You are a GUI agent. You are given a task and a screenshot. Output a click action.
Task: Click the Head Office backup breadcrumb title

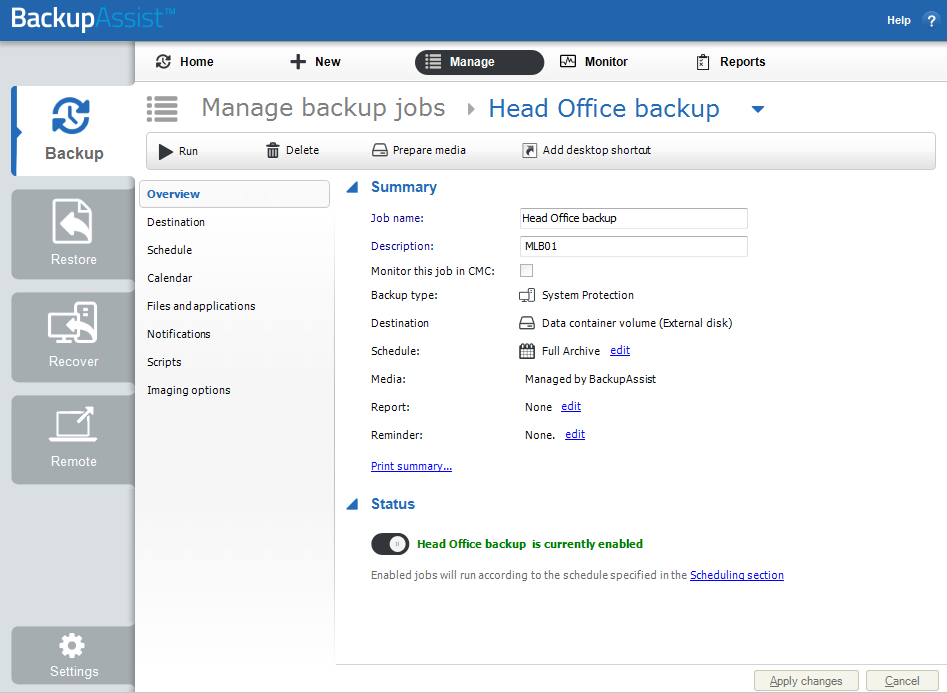click(604, 109)
